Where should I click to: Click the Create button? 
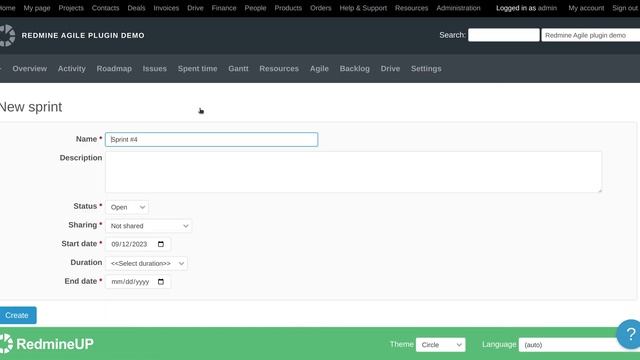pyautogui.click(x=17, y=315)
